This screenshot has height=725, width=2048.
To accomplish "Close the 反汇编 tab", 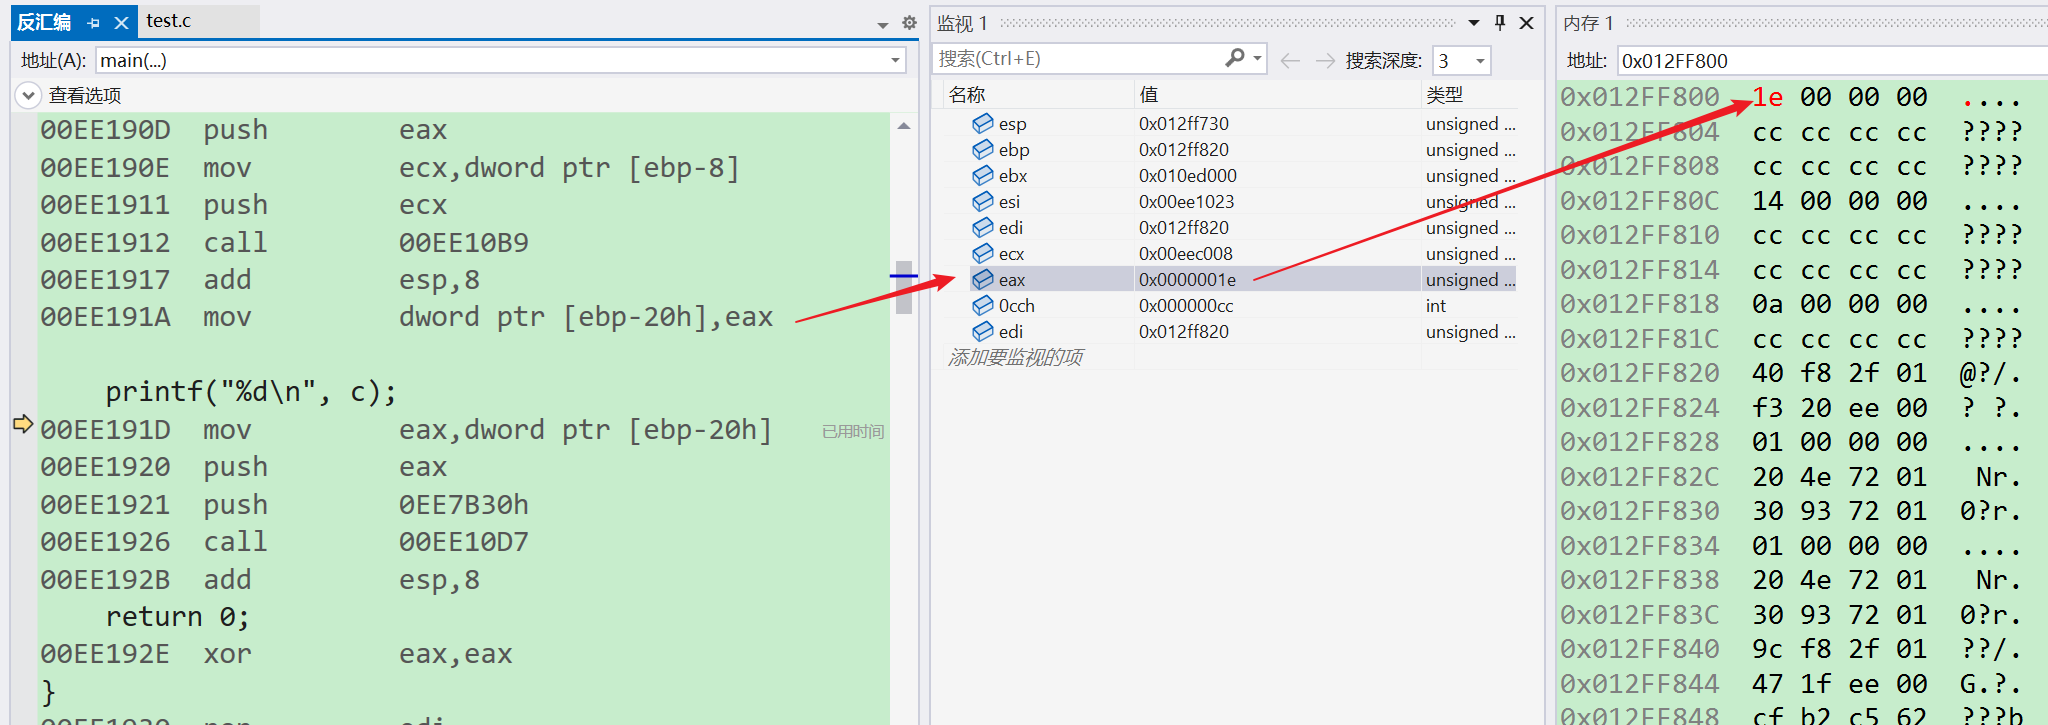I will 121,22.
